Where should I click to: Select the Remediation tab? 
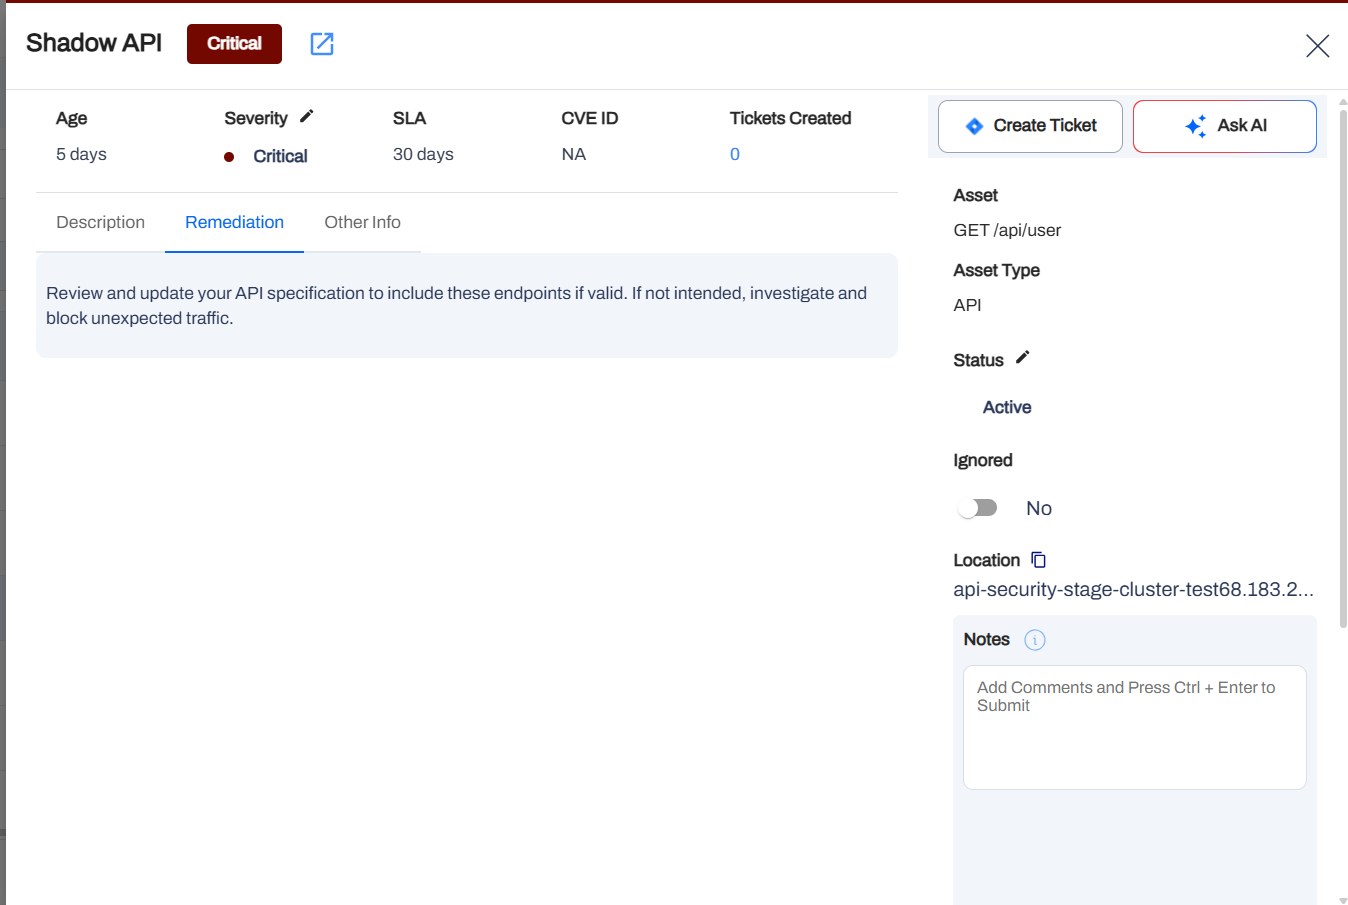pyautogui.click(x=234, y=222)
